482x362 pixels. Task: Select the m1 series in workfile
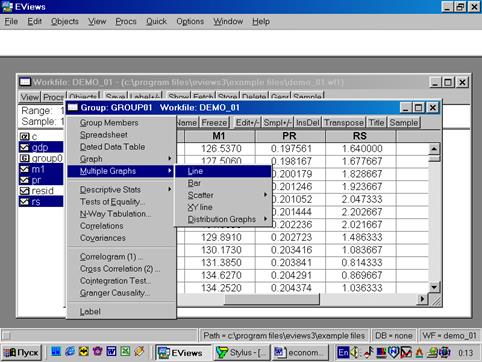41,169
